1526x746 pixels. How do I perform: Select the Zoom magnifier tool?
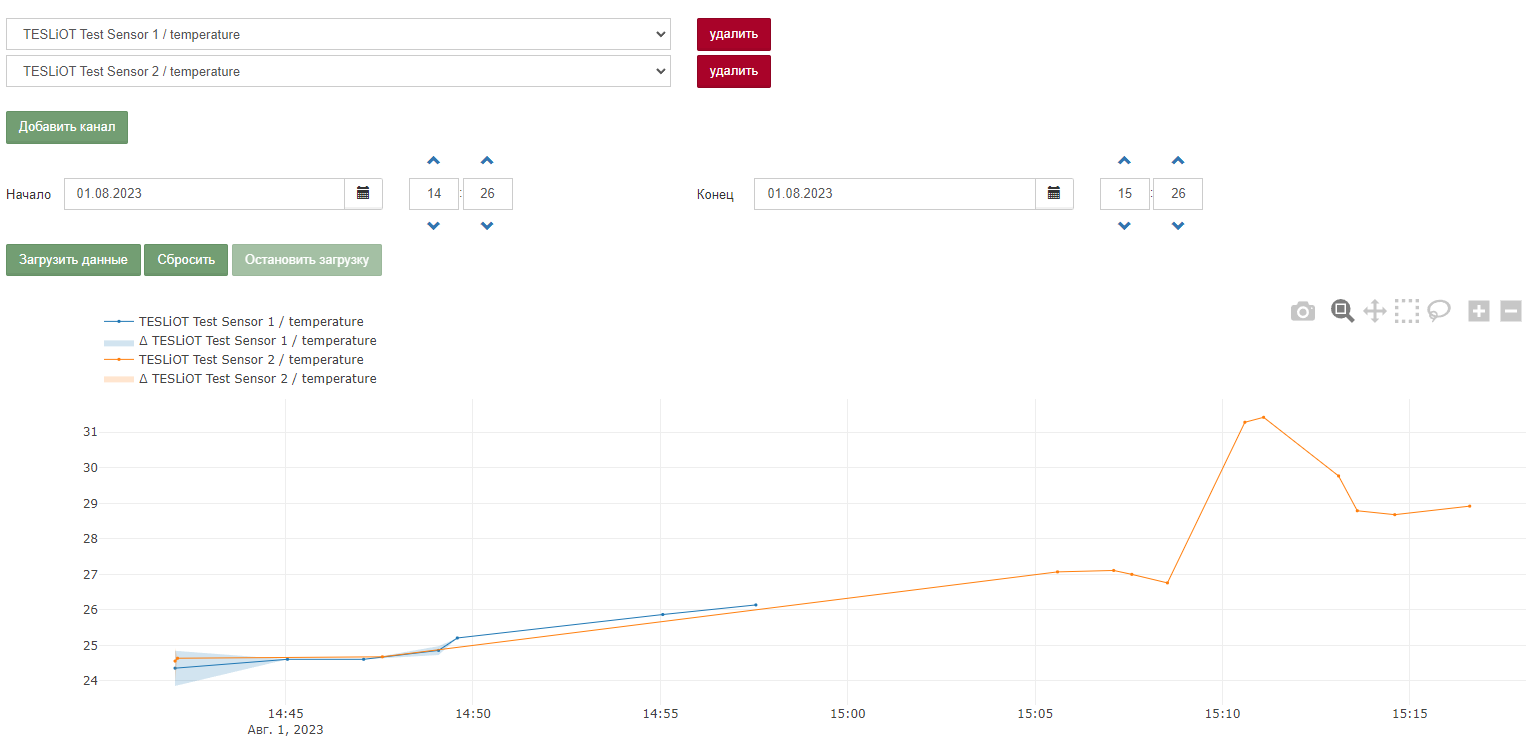click(1342, 311)
